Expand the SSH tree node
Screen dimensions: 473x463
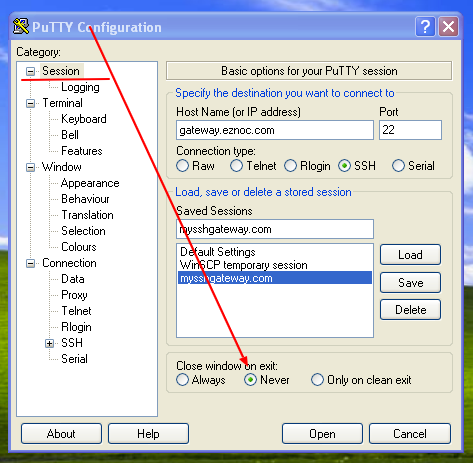(49, 343)
